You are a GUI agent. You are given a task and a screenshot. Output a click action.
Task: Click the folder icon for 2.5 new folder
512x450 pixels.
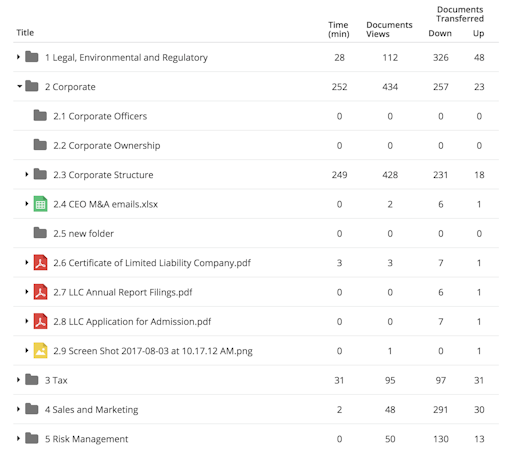click(40, 233)
